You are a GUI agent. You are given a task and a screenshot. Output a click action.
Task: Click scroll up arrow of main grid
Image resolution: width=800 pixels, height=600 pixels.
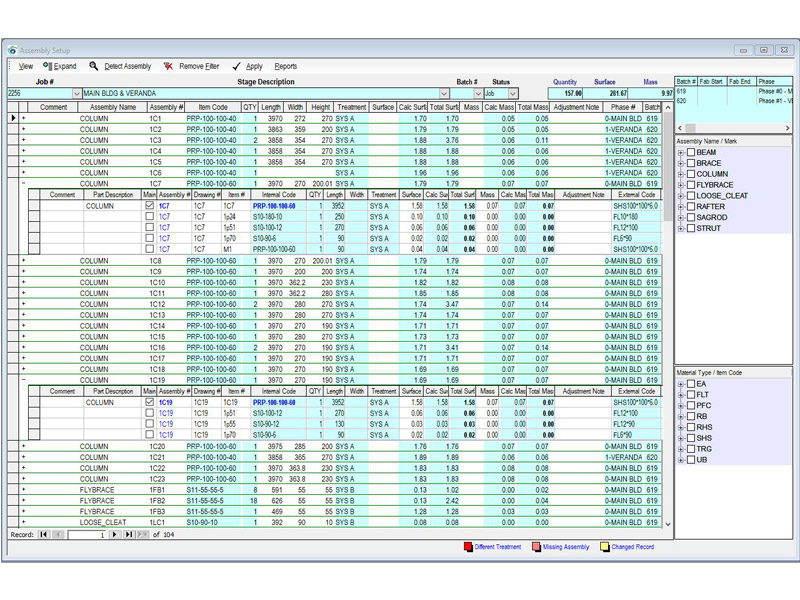[x=667, y=108]
